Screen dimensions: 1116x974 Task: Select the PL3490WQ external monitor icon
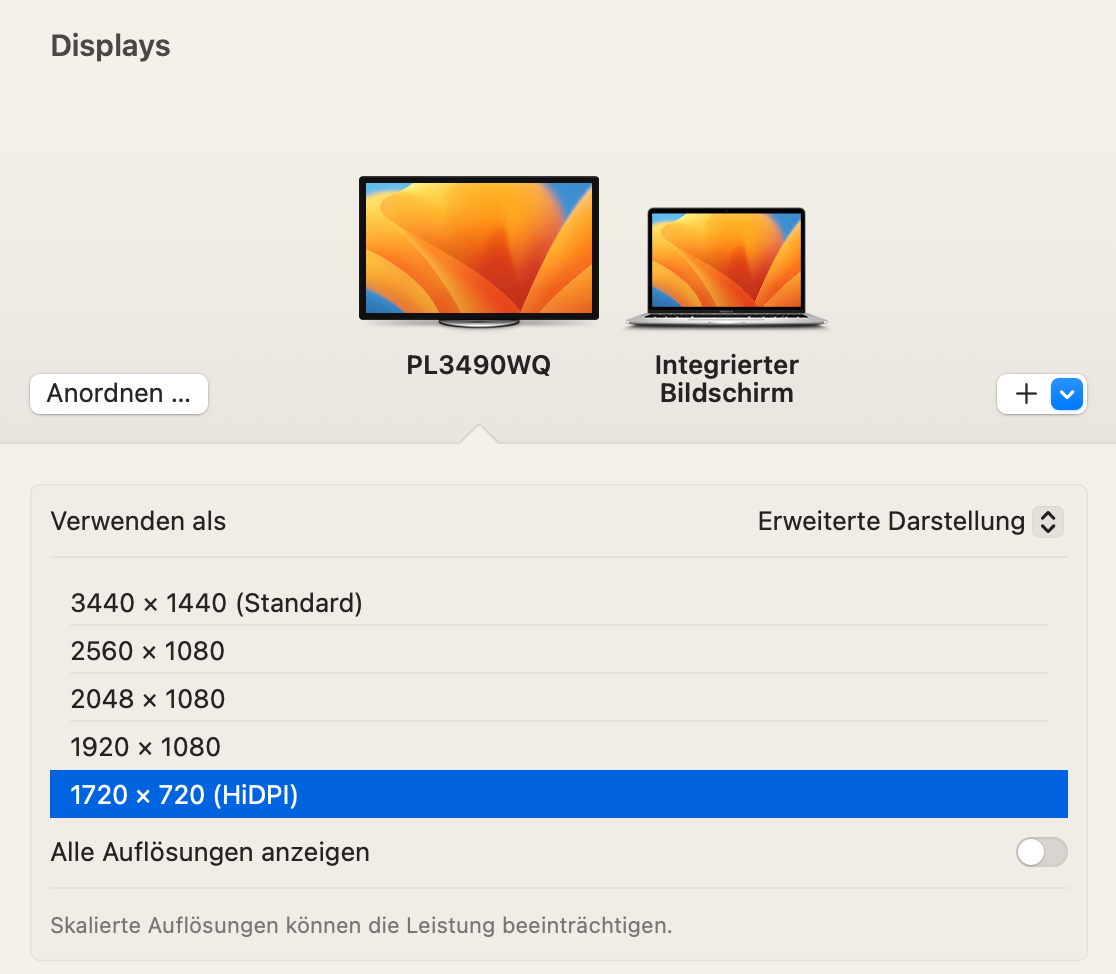tap(478, 252)
